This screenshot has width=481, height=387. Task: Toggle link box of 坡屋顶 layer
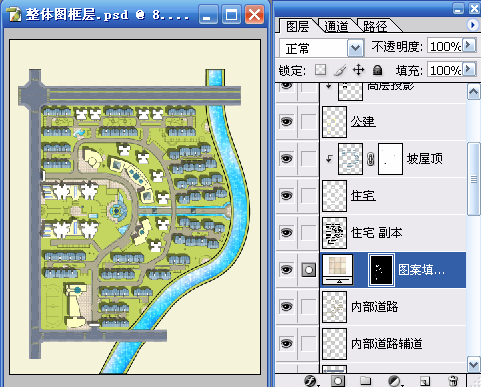pyautogui.click(x=308, y=158)
